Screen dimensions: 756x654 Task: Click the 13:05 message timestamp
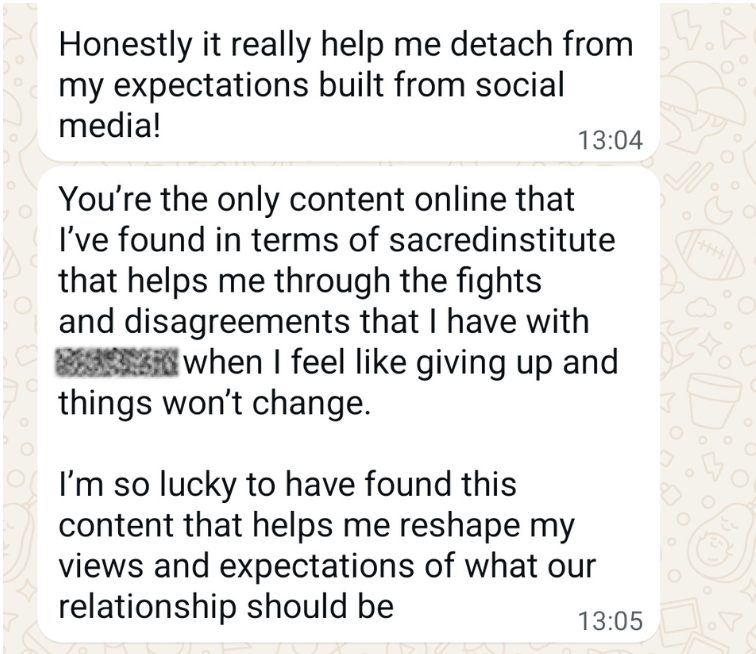tap(609, 620)
